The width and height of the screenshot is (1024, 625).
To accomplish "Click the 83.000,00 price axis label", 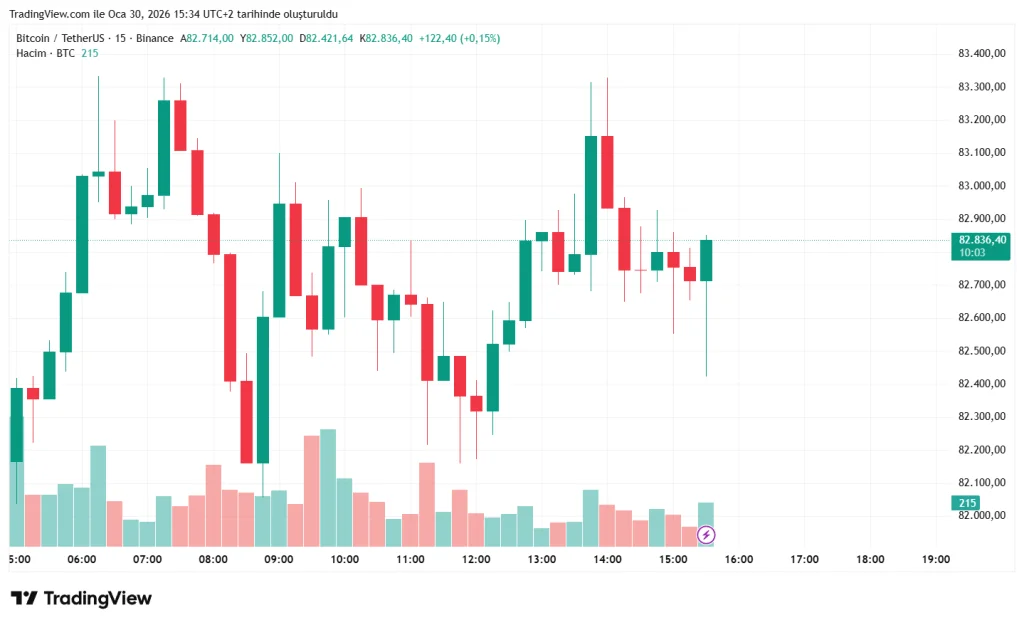I will [x=980, y=186].
